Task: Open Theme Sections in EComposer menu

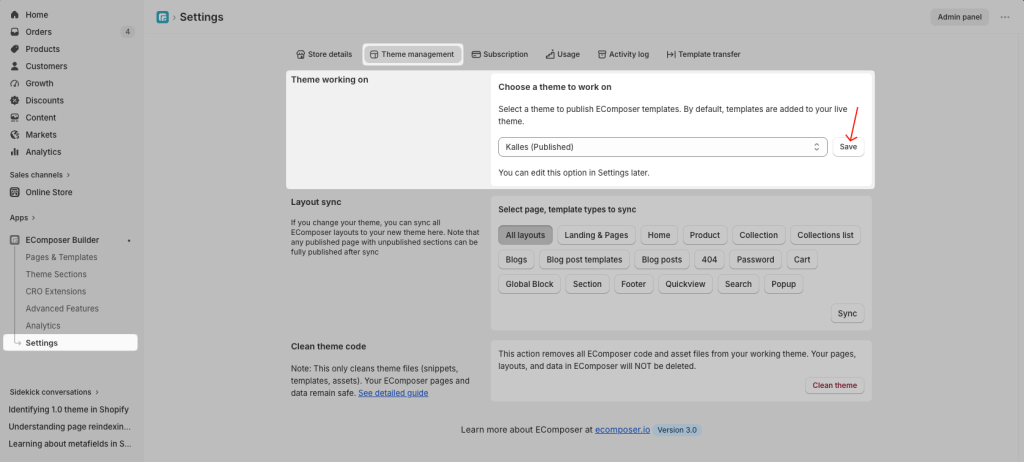Action: [x=56, y=274]
